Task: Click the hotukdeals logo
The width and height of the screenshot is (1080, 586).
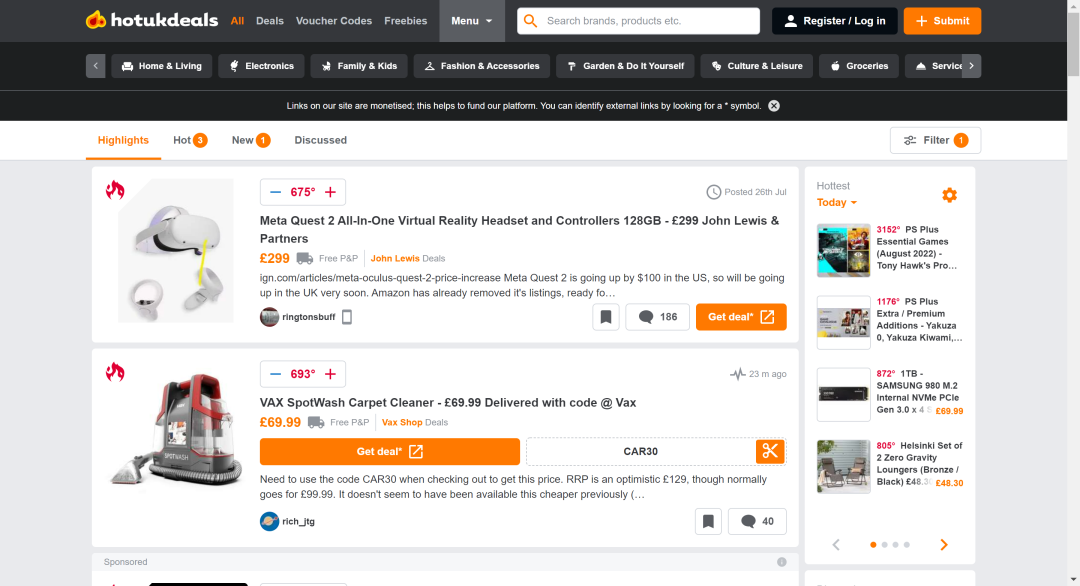Action: 152,21
